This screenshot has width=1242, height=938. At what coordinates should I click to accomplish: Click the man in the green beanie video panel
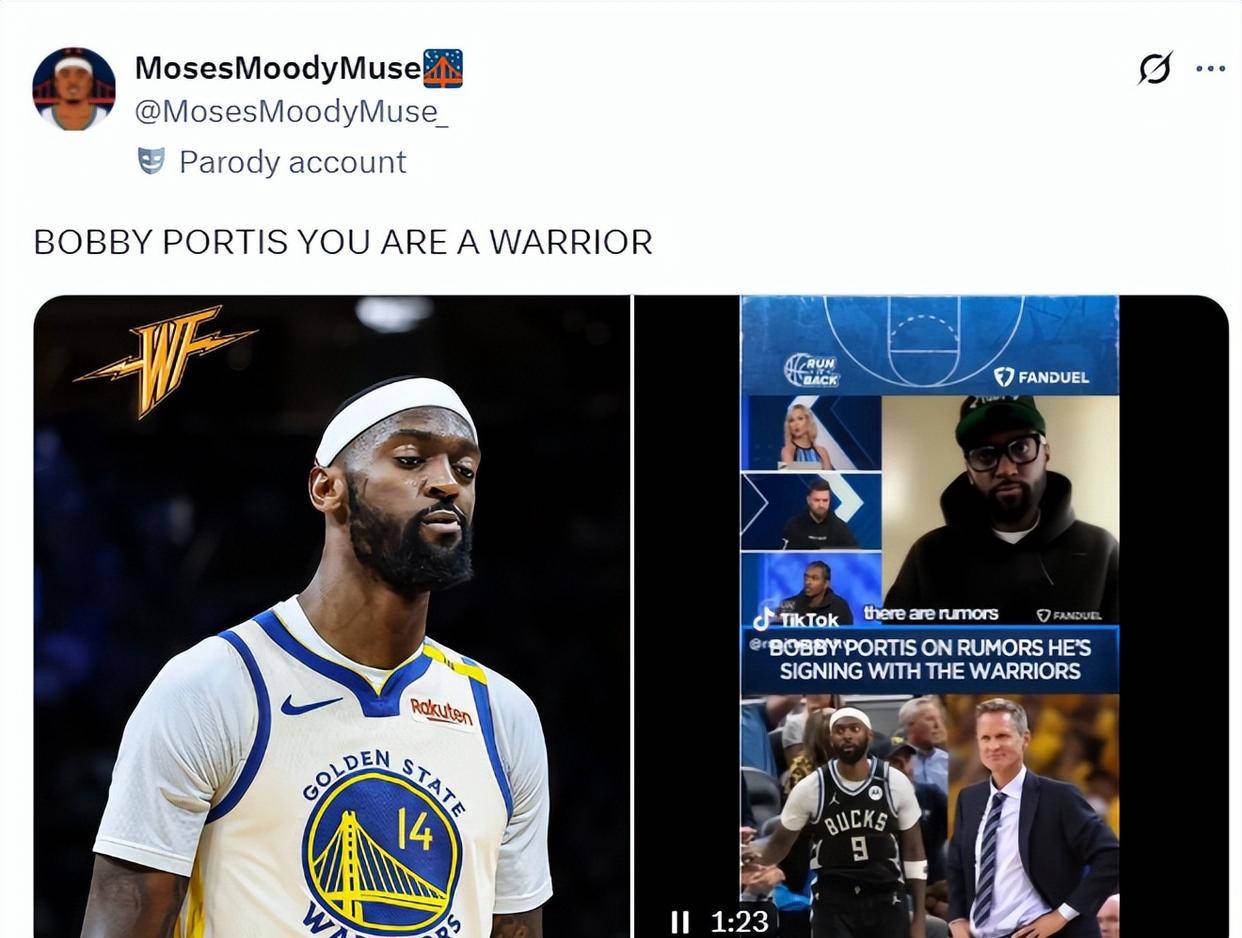[x=1001, y=510]
